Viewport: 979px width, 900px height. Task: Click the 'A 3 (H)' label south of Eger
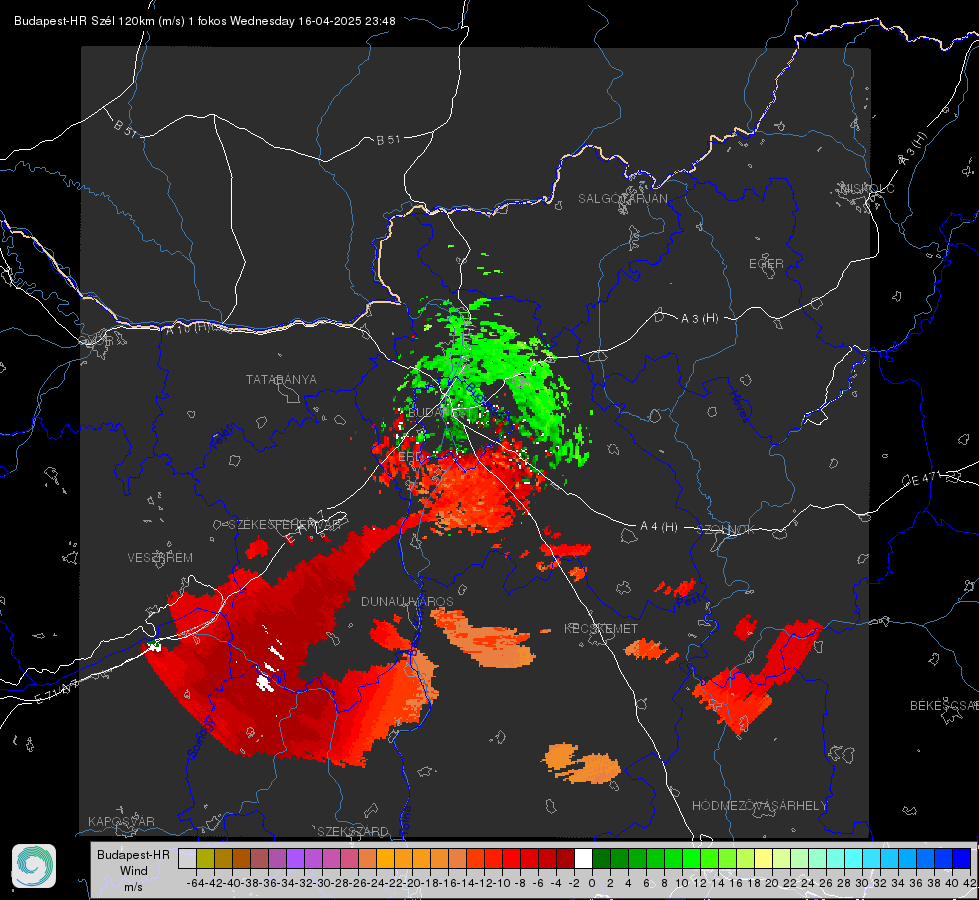(699, 318)
